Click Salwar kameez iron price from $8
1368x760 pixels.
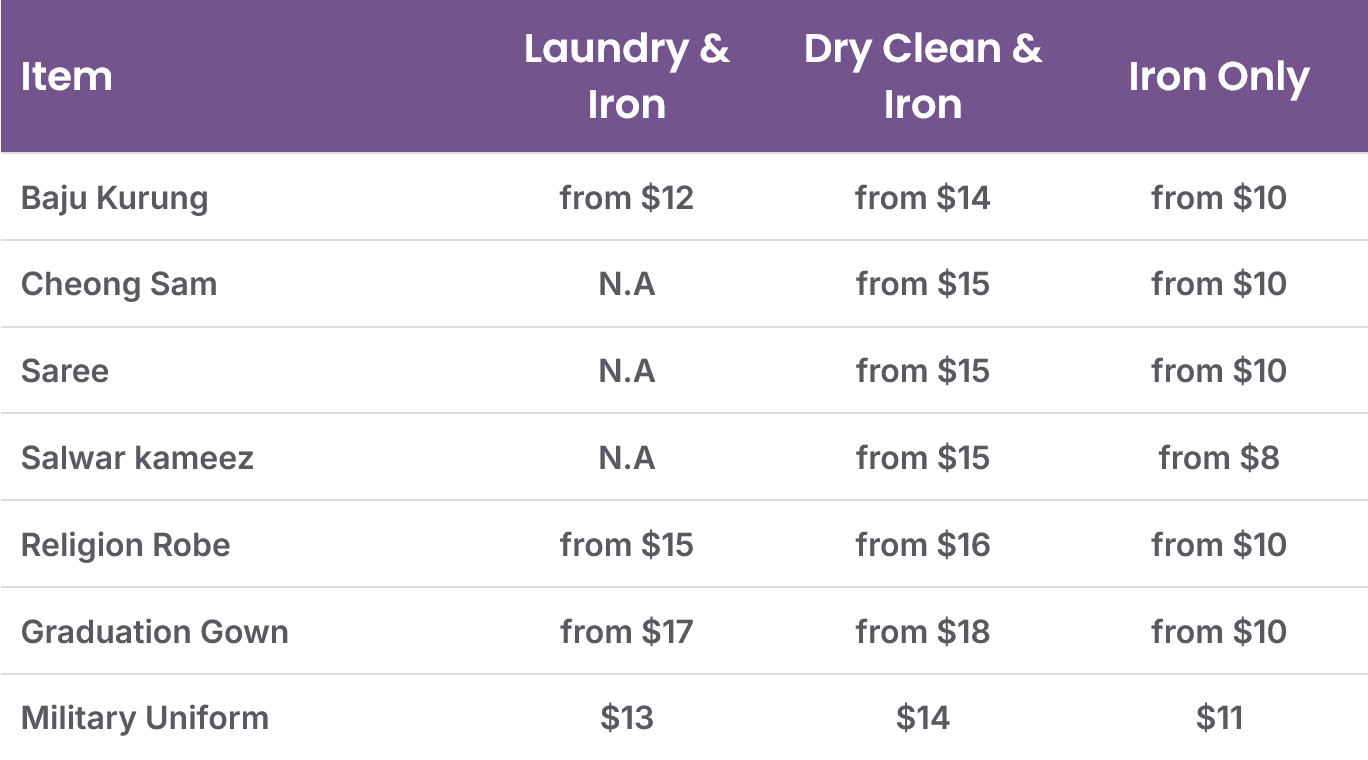click(x=1219, y=458)
